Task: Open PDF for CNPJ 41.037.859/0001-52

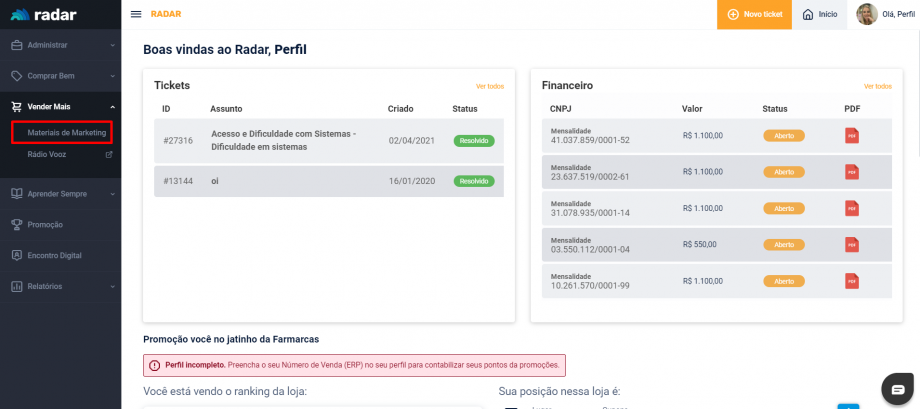Action: pos(851,136)
